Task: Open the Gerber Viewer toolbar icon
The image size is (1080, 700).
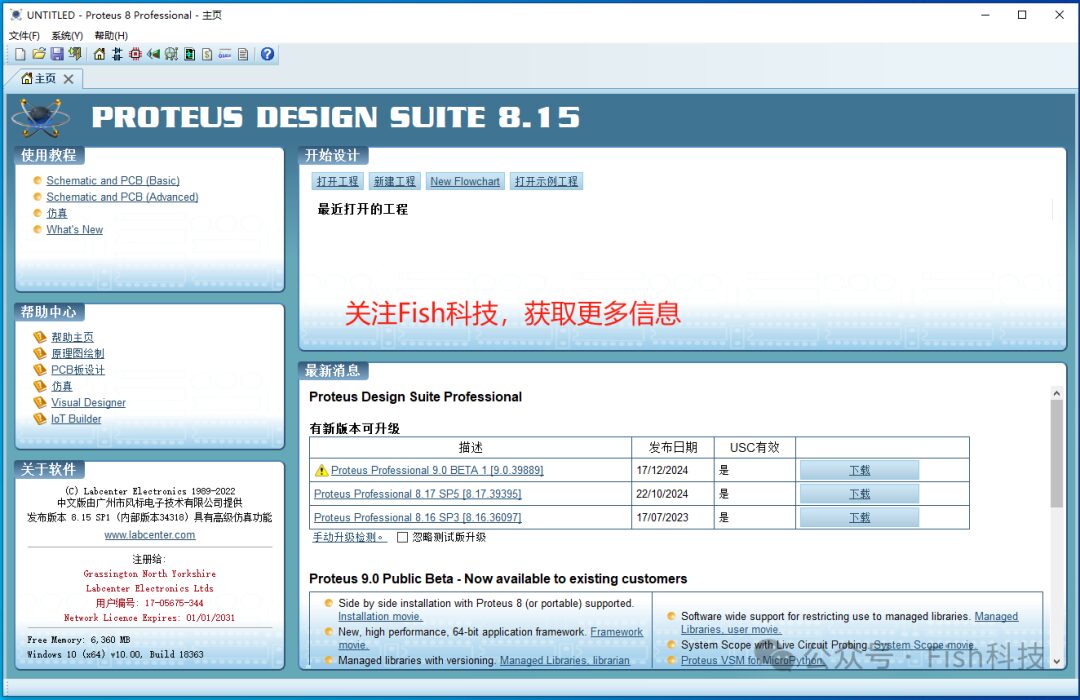Action: click(171, 54)
